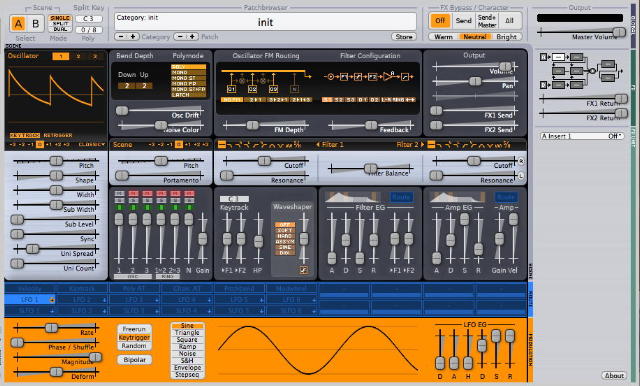Open the Patchbrowser init patch display

pos(265,22)
